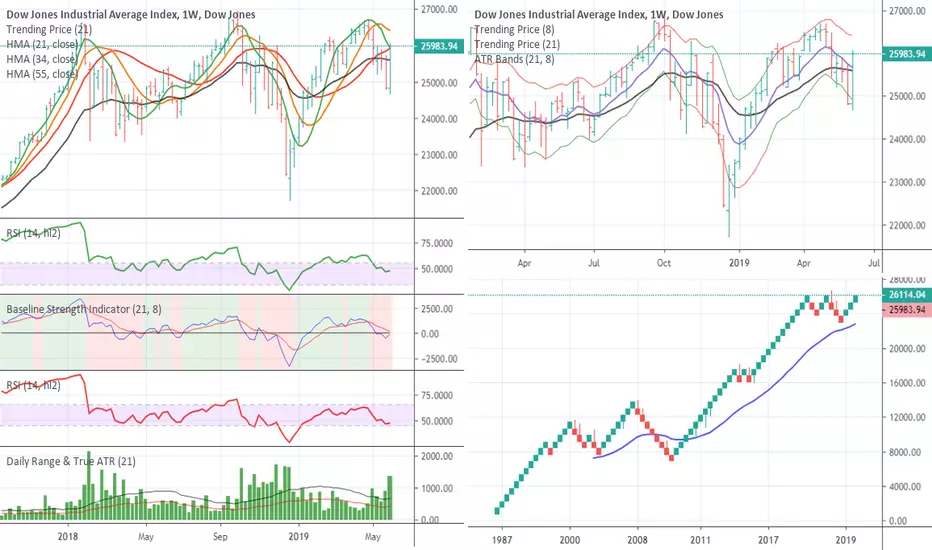Screen dimensions: 932x550
Task: Click the 27000.00 level on left price scale
Action: point(437,10)
